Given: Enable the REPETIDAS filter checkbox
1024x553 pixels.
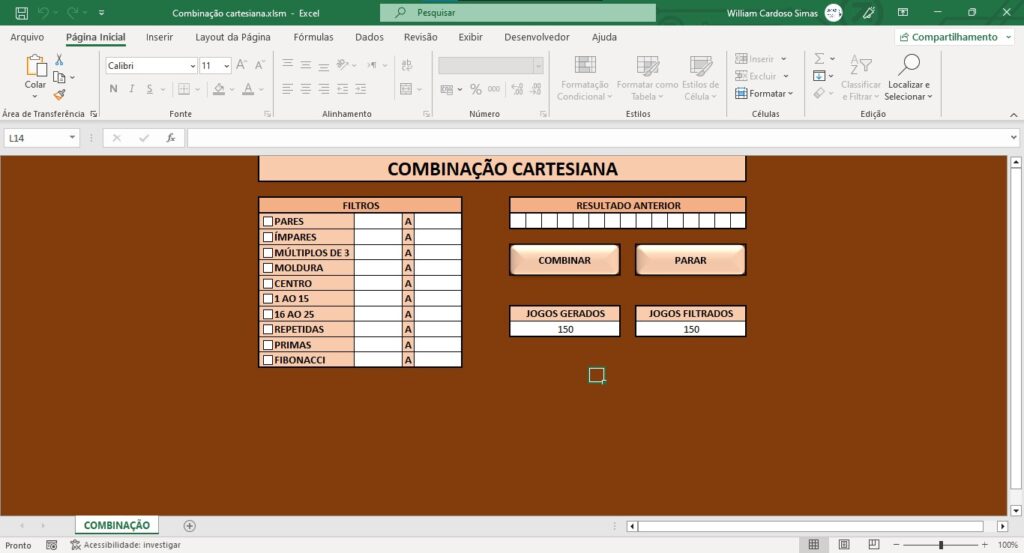Looking at the screenshot, I should point(268,329).
